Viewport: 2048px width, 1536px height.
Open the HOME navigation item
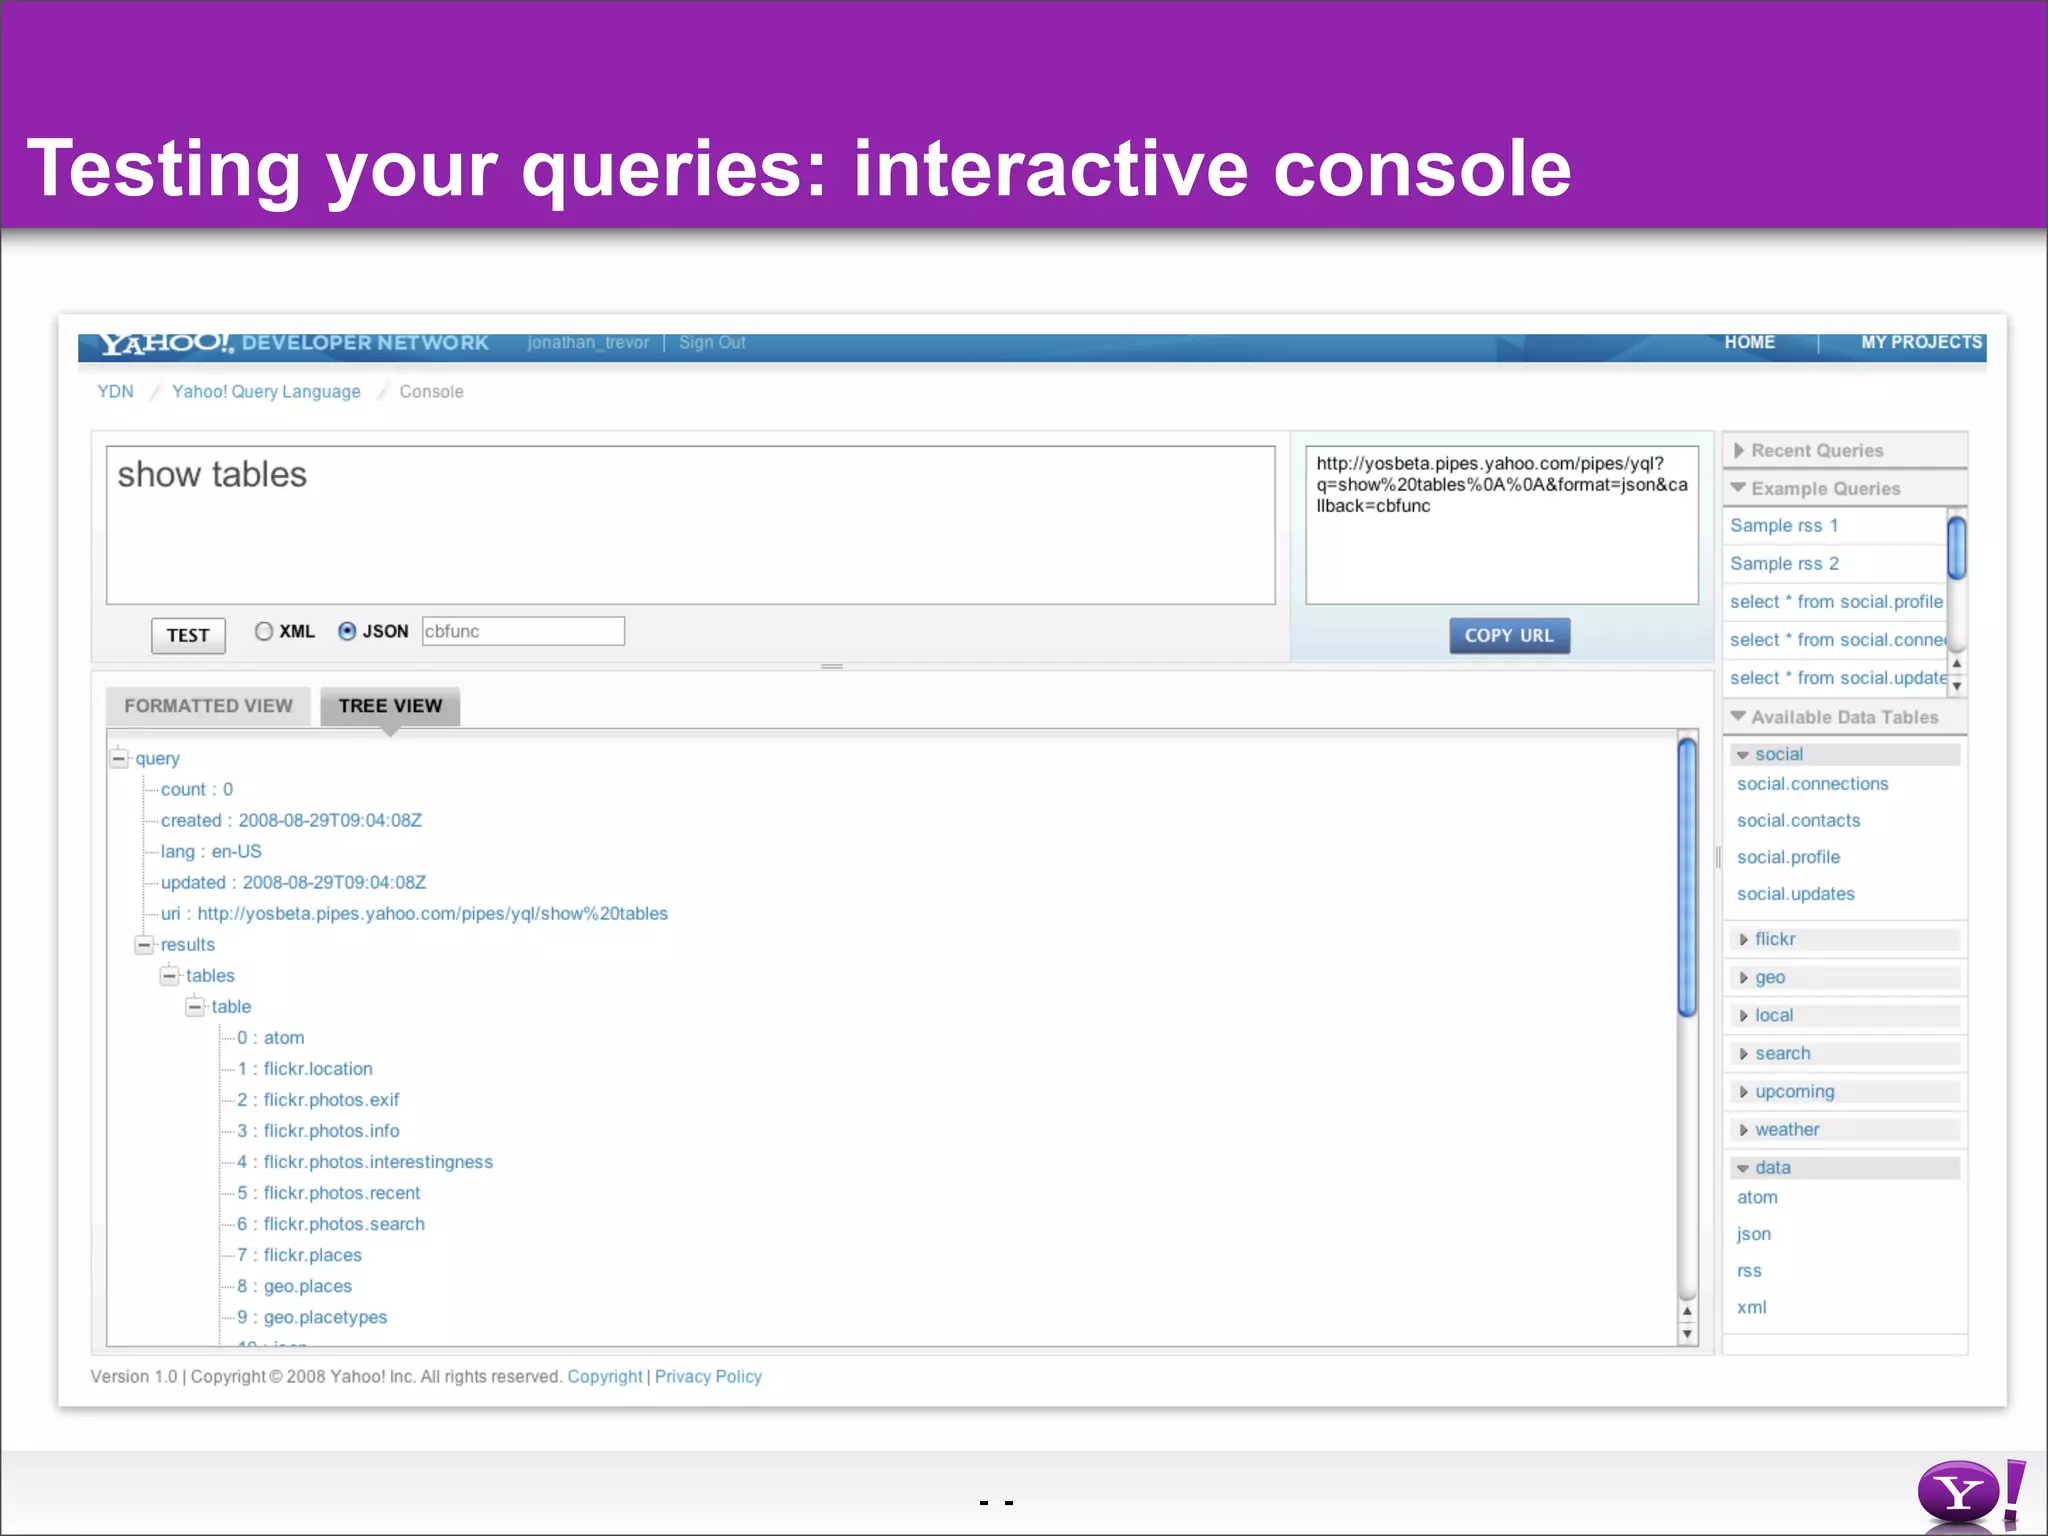[1749, 342]
